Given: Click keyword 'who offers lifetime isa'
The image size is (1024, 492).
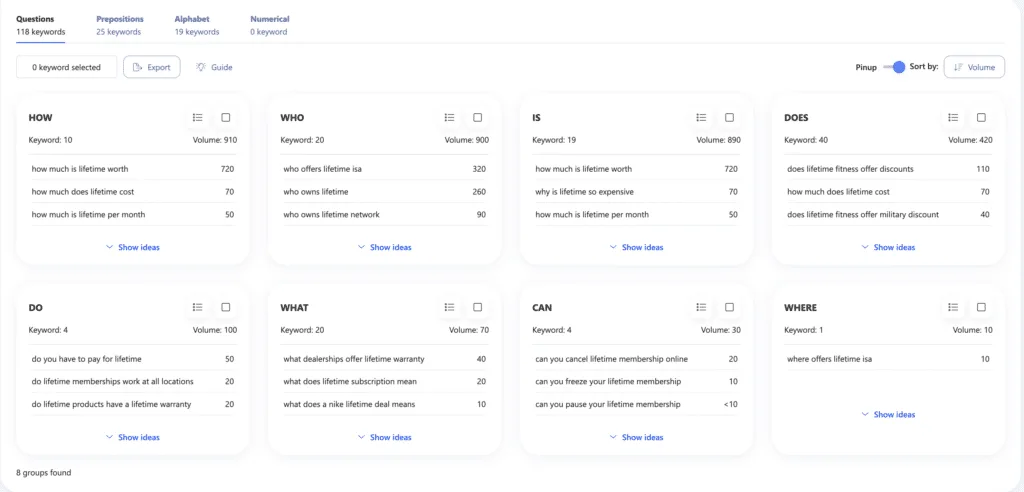Looking at the screenshot, I should (323, 169).
